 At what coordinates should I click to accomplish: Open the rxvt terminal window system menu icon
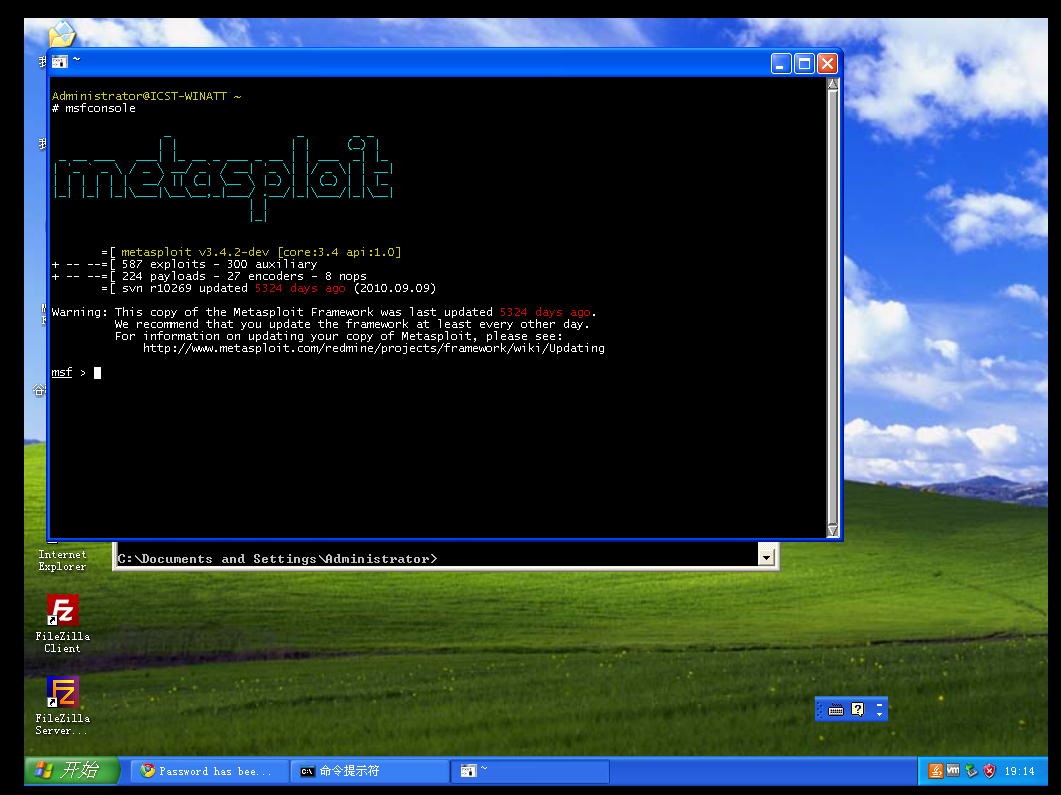[x=60, y=62]
